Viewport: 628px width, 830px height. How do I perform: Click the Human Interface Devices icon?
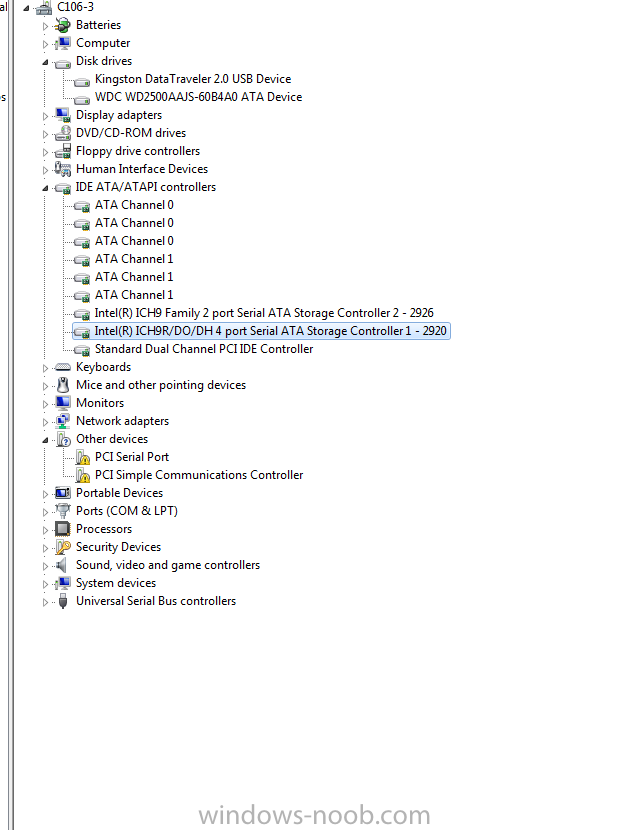[x=62, y=169]
